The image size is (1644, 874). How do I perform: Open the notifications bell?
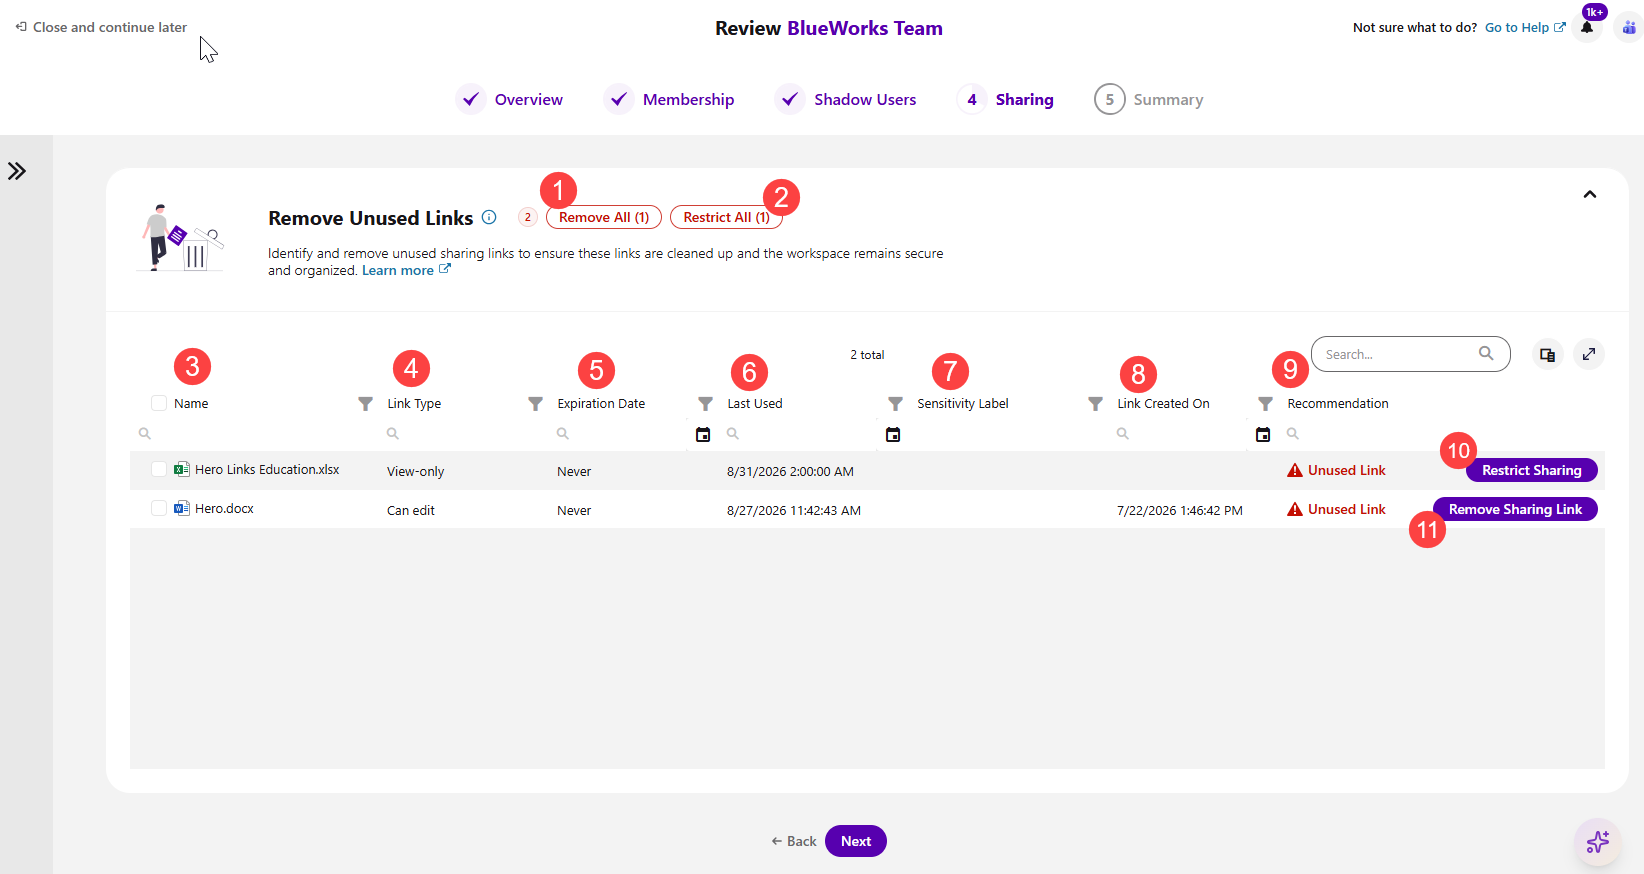point(1587,27)
